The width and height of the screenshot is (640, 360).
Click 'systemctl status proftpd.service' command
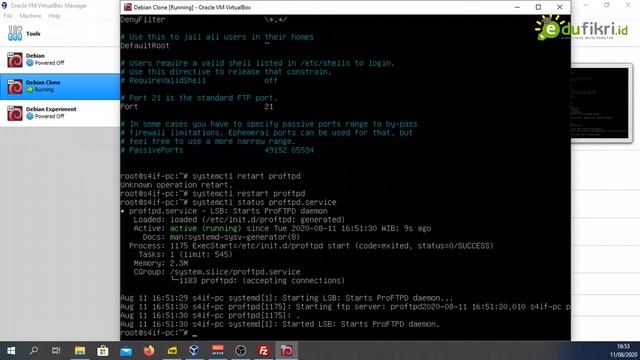pos(264,202)
